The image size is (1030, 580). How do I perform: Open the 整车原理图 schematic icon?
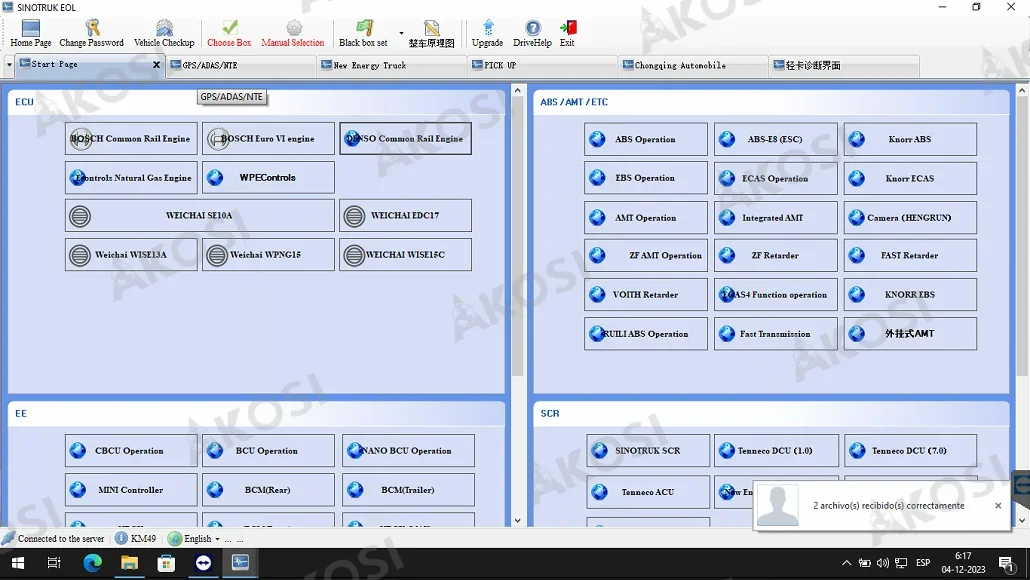click(x=432, y=33)
